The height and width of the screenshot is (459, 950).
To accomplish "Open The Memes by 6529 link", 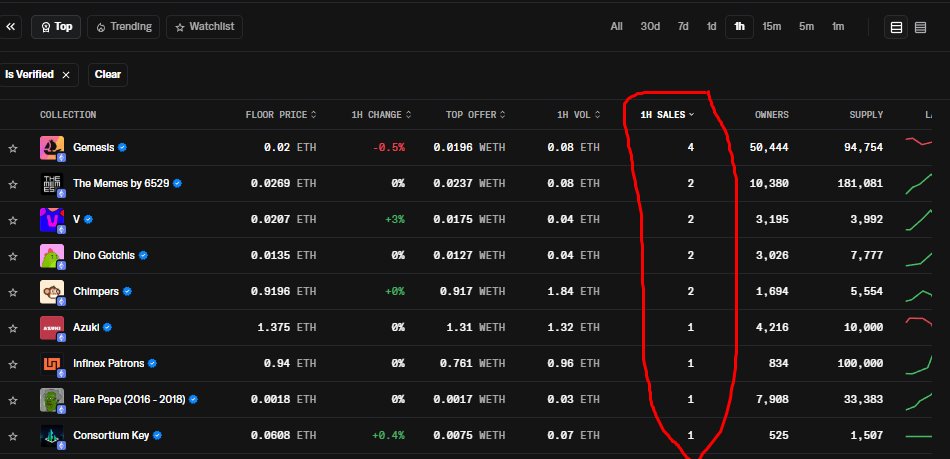I will pyautogui.click(x=121, y=183).
